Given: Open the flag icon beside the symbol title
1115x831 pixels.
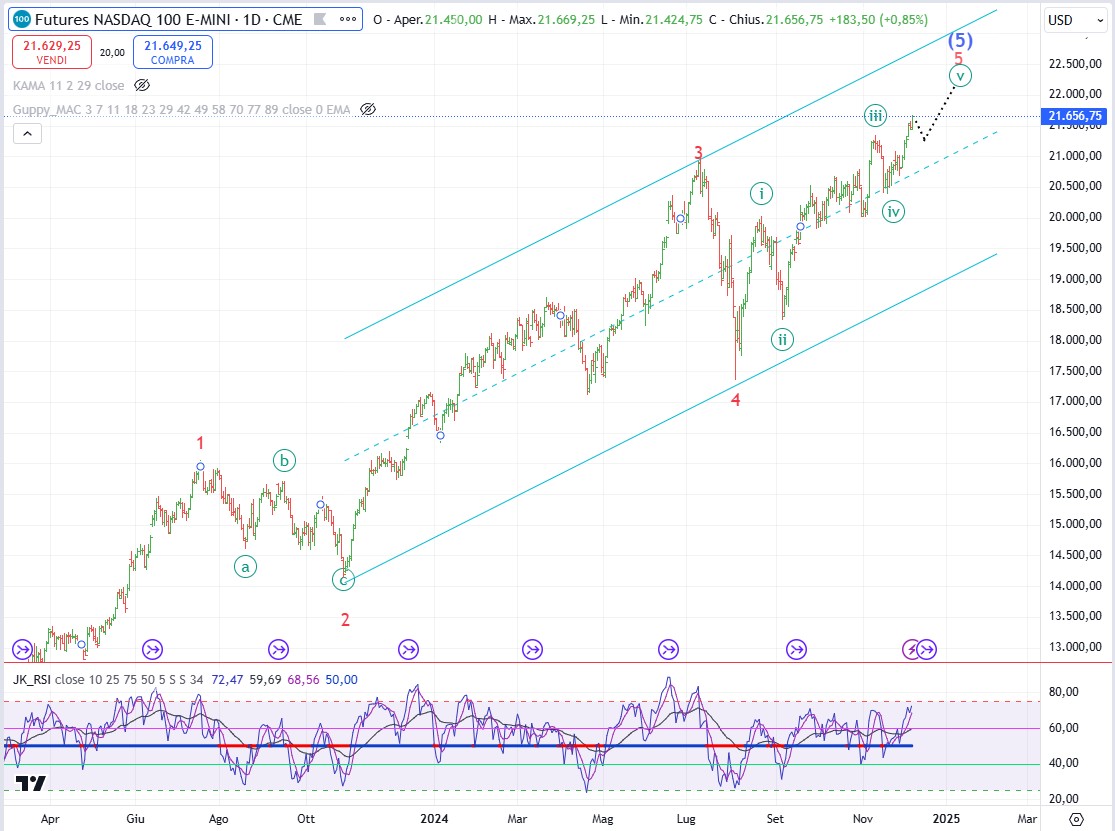Looking at the screenshot, I should [x=320, y=19].
